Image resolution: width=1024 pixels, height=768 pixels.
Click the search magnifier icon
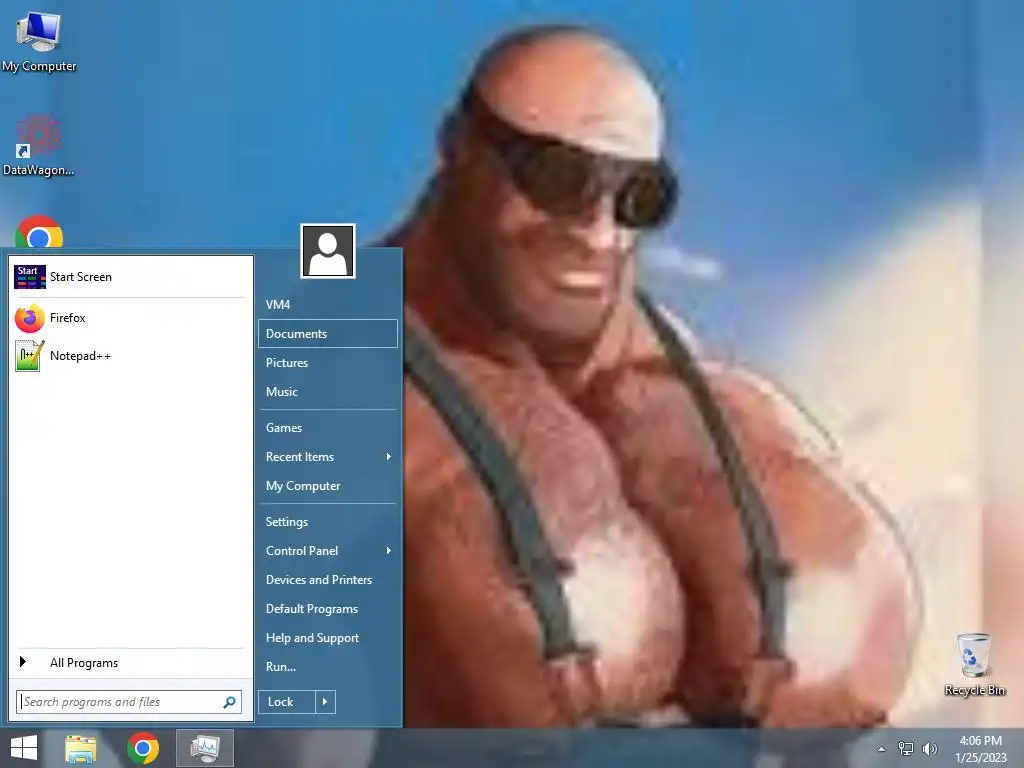click(229, 702)
